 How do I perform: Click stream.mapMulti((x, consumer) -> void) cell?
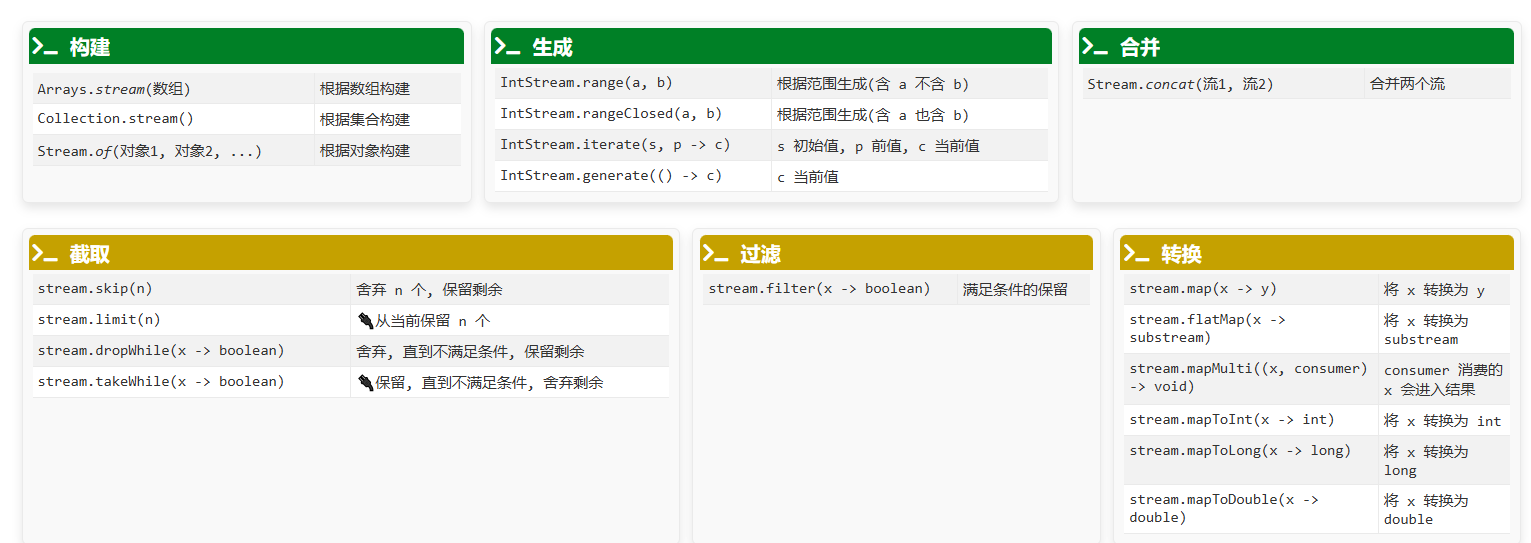pyautogui.click(x=1251, y=378)
